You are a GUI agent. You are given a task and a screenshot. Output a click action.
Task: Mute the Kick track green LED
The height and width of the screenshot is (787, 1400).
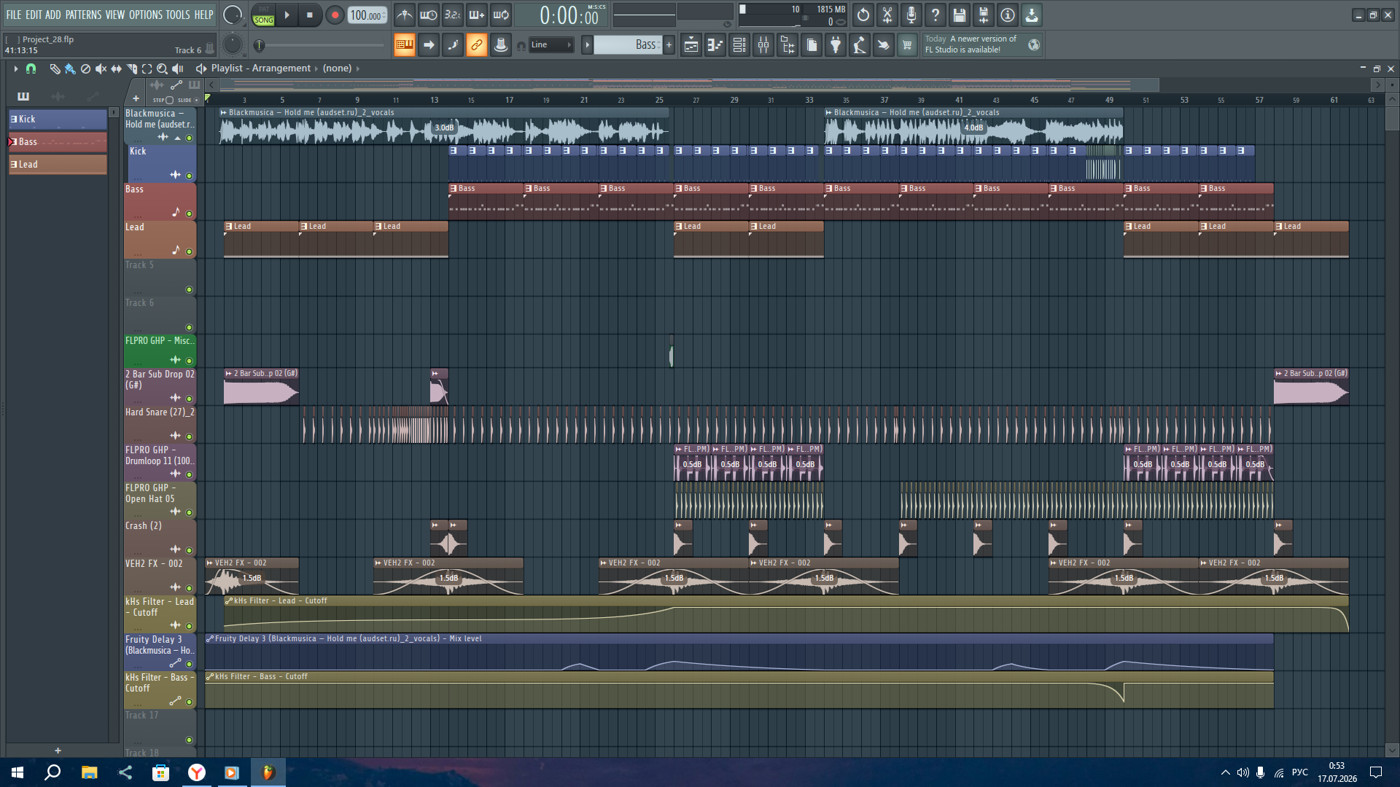(189, 176)
